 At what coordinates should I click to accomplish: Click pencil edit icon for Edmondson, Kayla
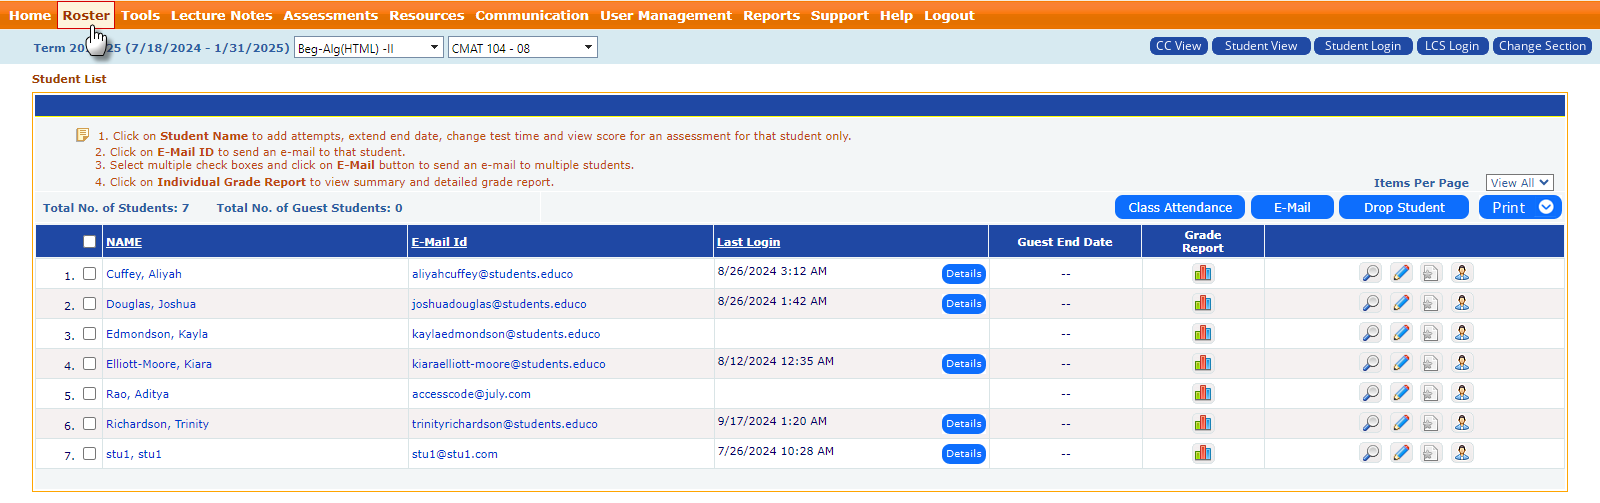[1401, 333]
